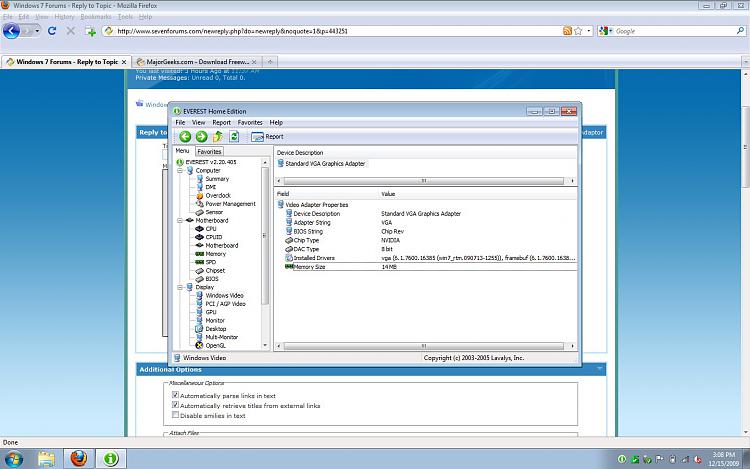Select SPD tree item
This screenshot has width=750, height=469.
click(211, 262)
